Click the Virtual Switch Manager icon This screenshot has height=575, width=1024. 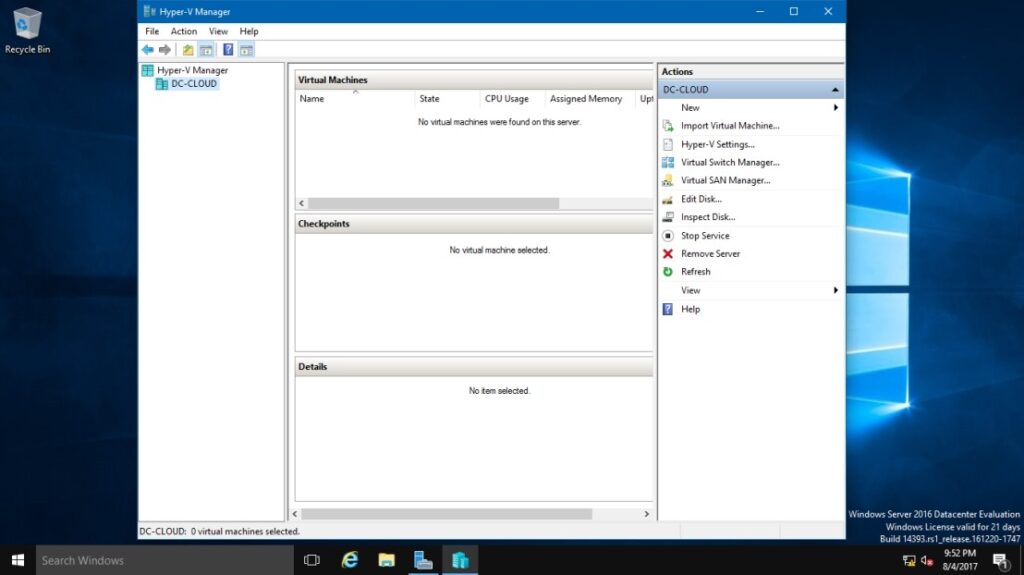(x=667, y=162)
